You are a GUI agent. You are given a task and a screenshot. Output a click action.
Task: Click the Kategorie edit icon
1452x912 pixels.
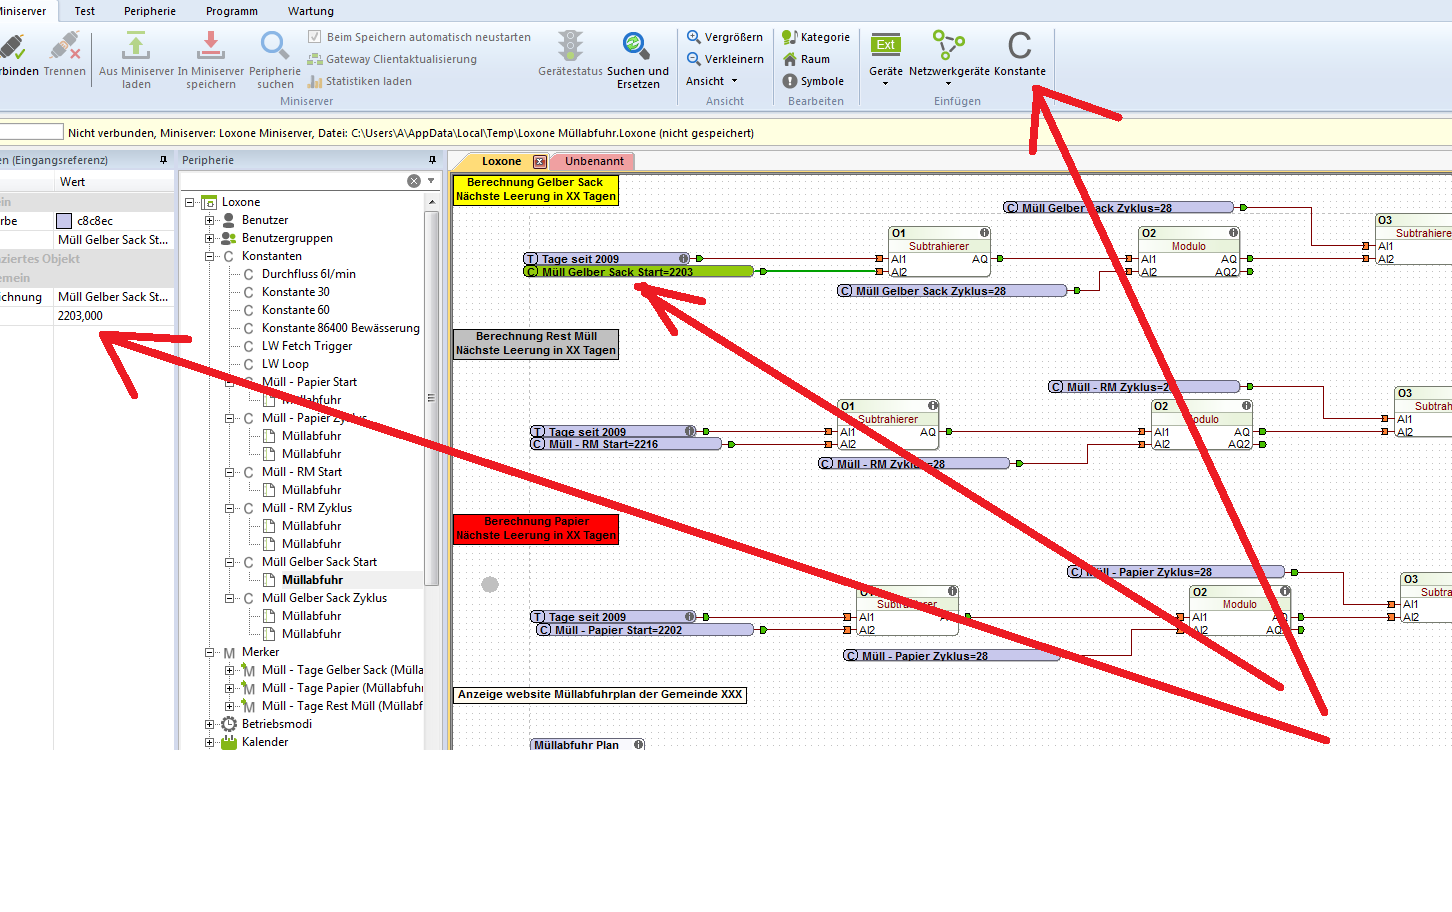pos(790,37)
